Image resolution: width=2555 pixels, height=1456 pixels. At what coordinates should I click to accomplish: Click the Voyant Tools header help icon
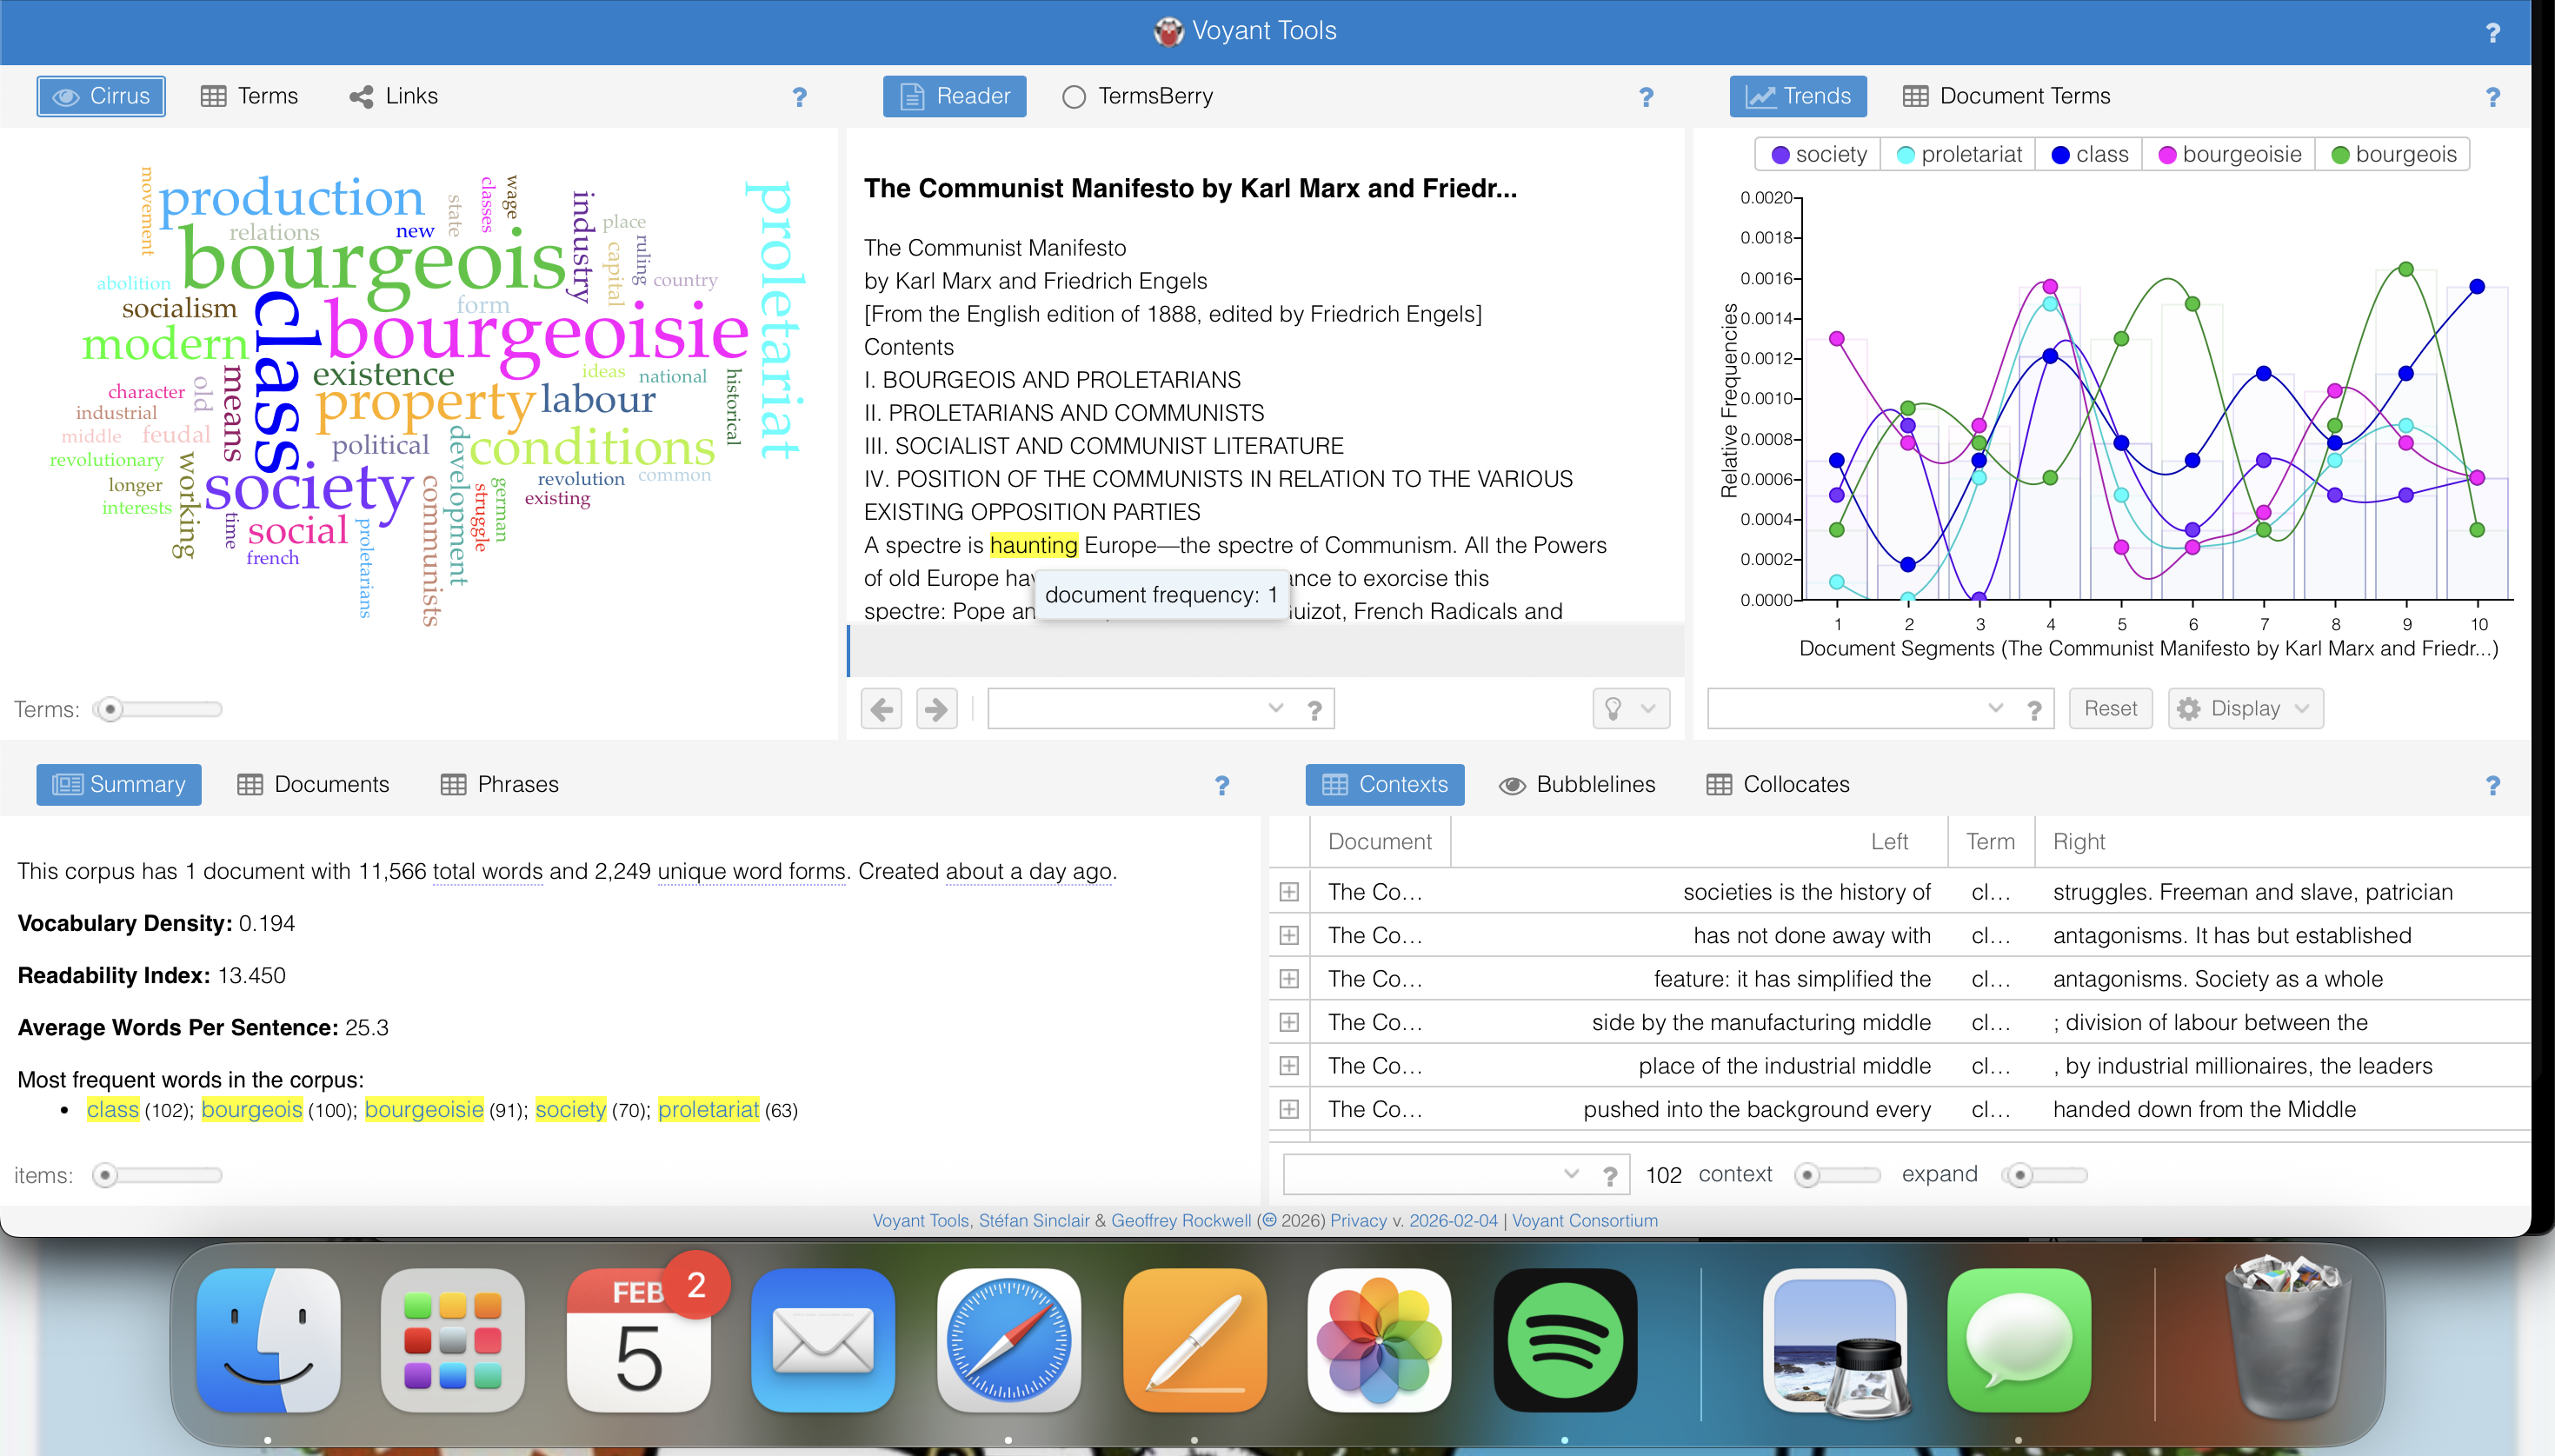[2493, 32]
